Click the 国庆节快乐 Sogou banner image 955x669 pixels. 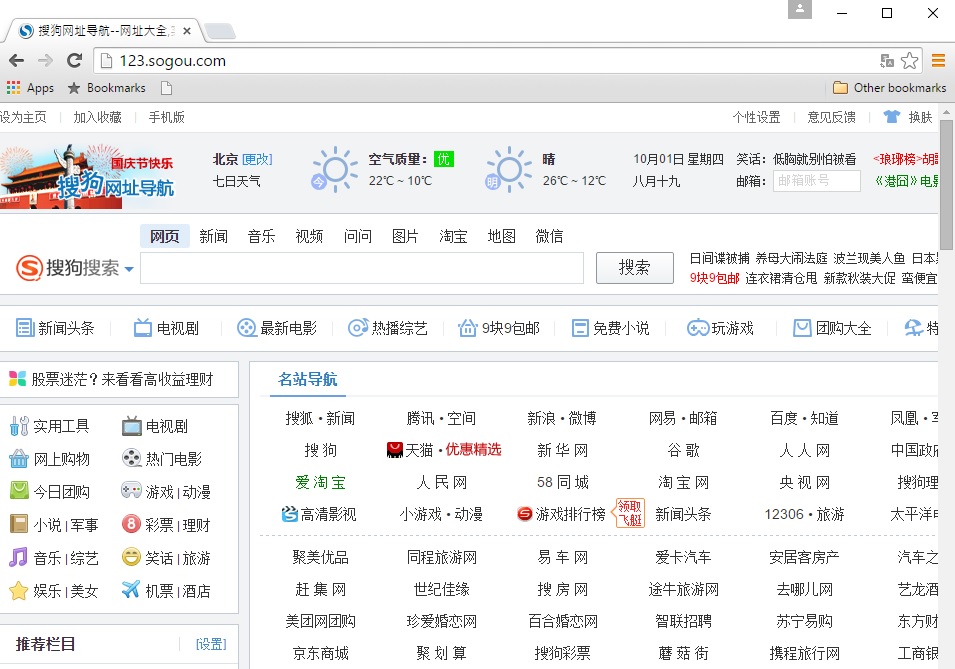[87, 175]
